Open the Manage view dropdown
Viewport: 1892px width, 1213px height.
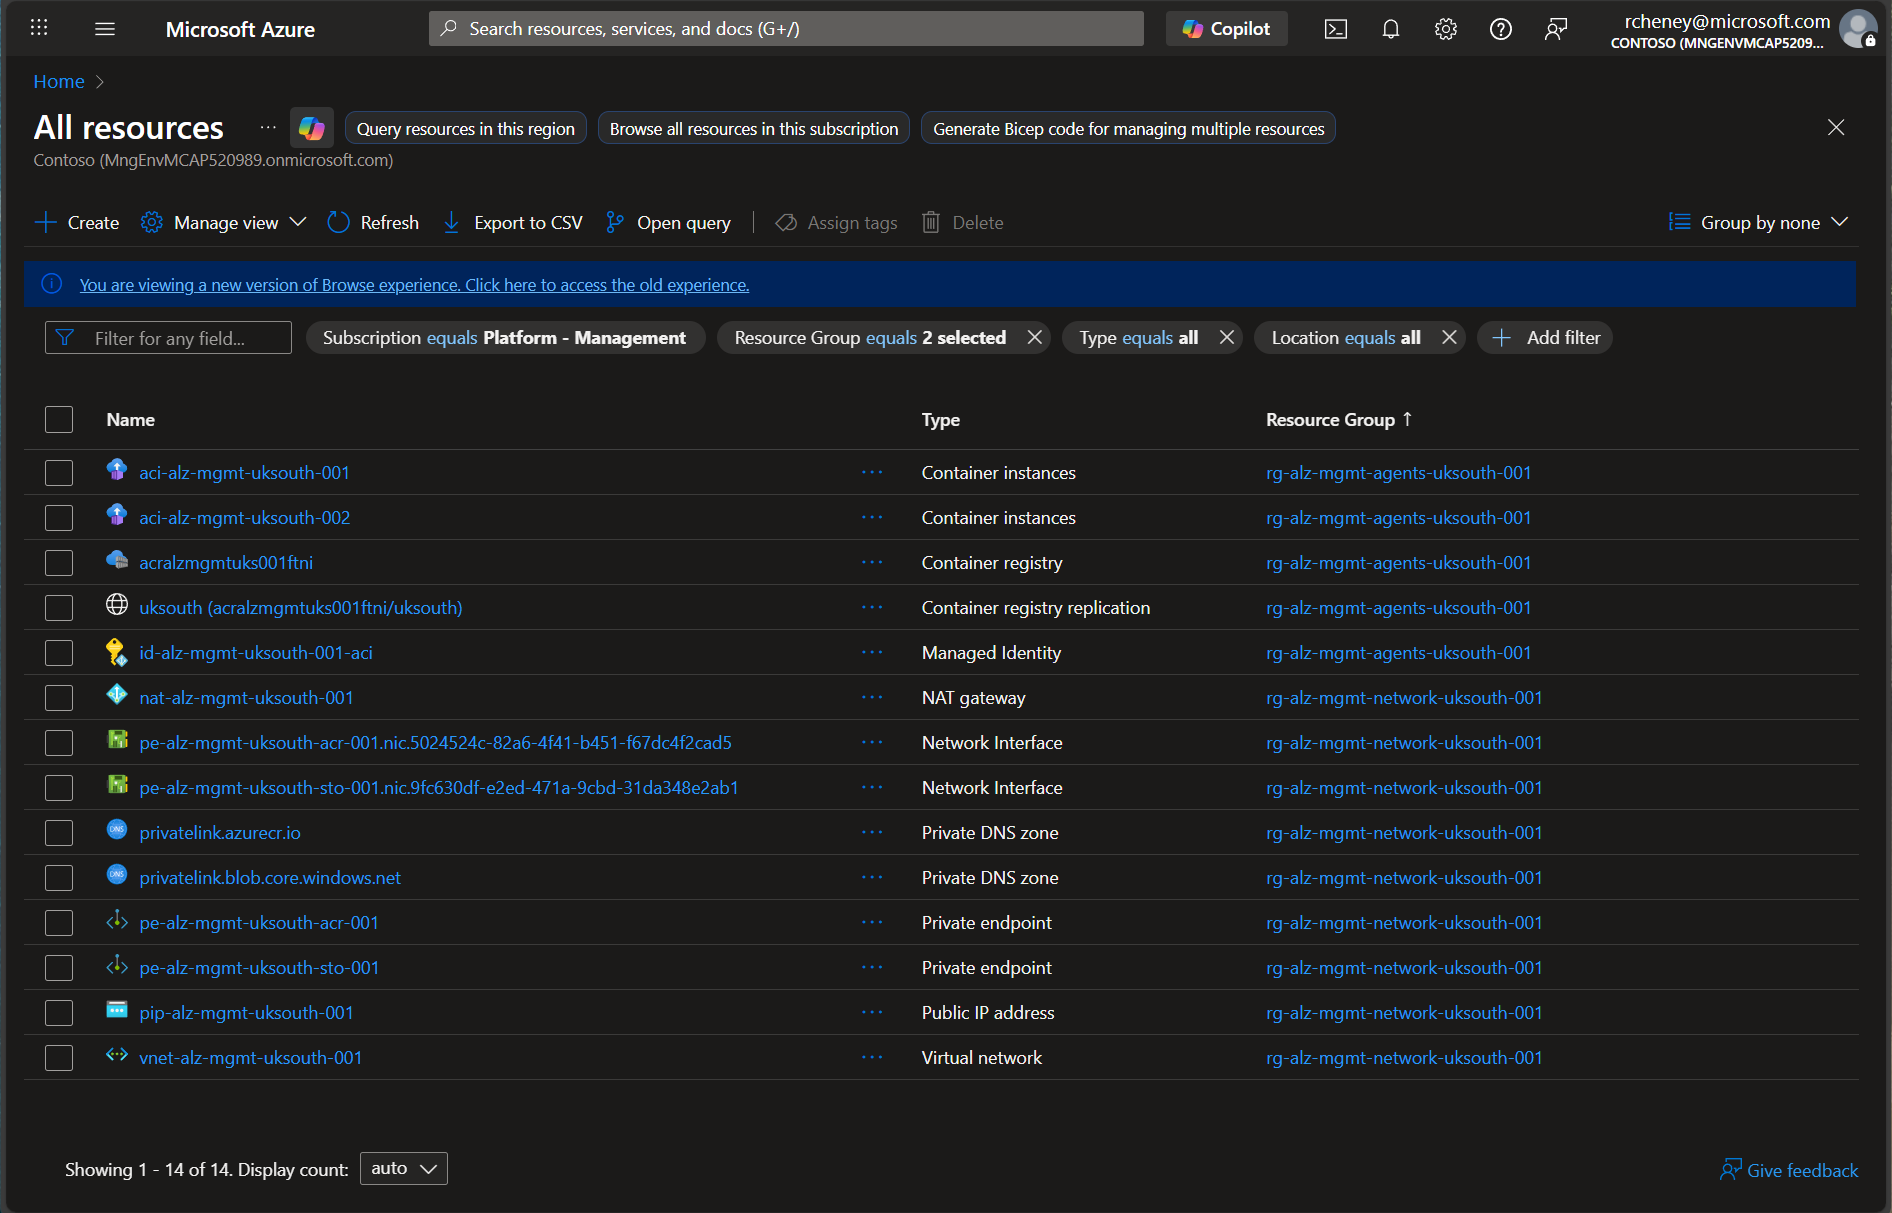(223, 222)
